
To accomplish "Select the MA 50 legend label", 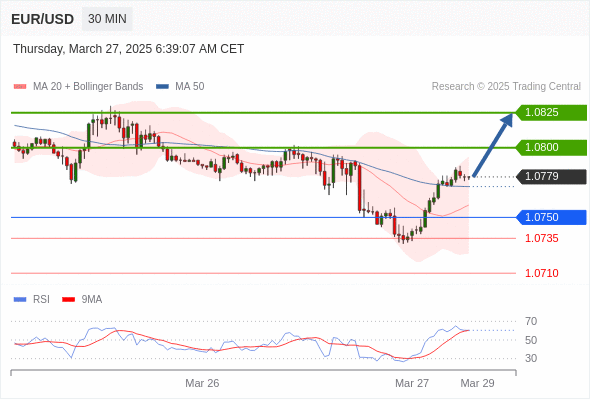I will click(x=190, y=87).
